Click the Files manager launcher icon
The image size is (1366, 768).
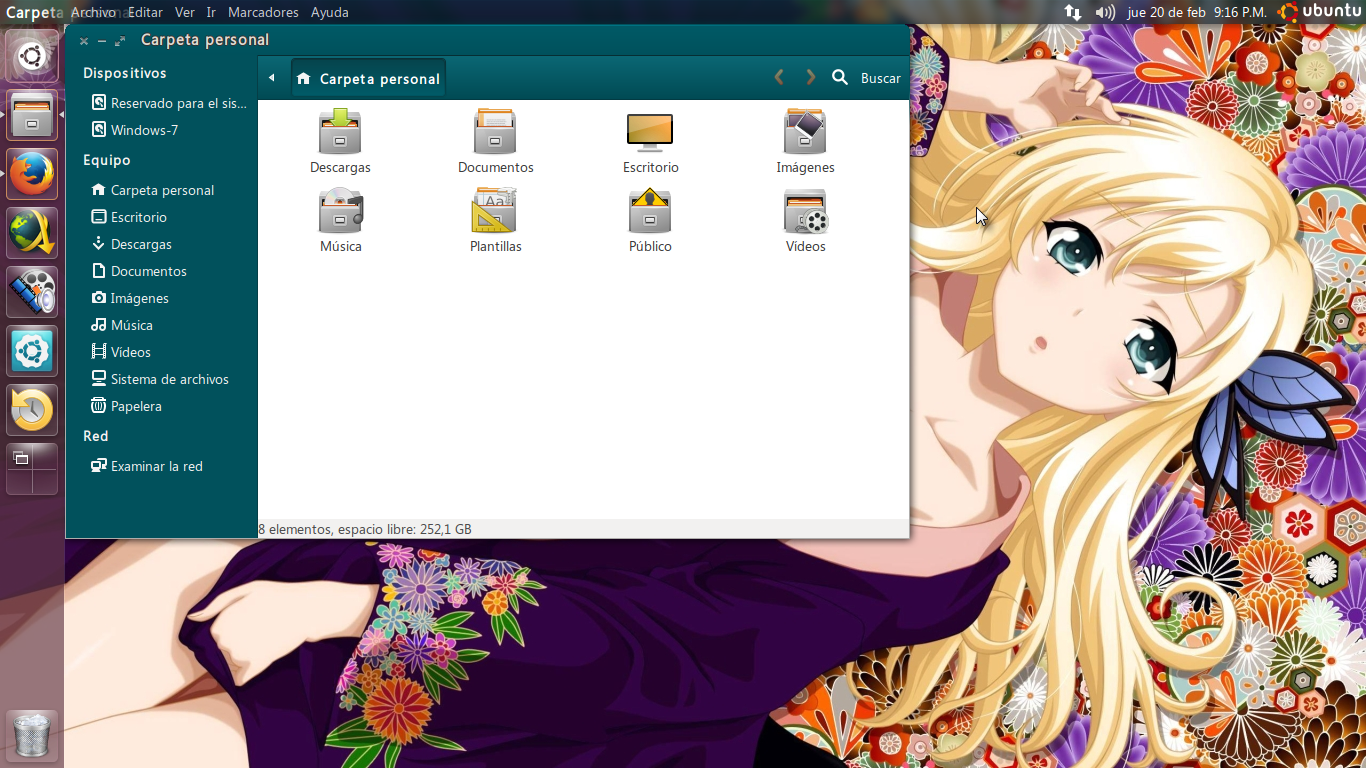pos(32,115)
